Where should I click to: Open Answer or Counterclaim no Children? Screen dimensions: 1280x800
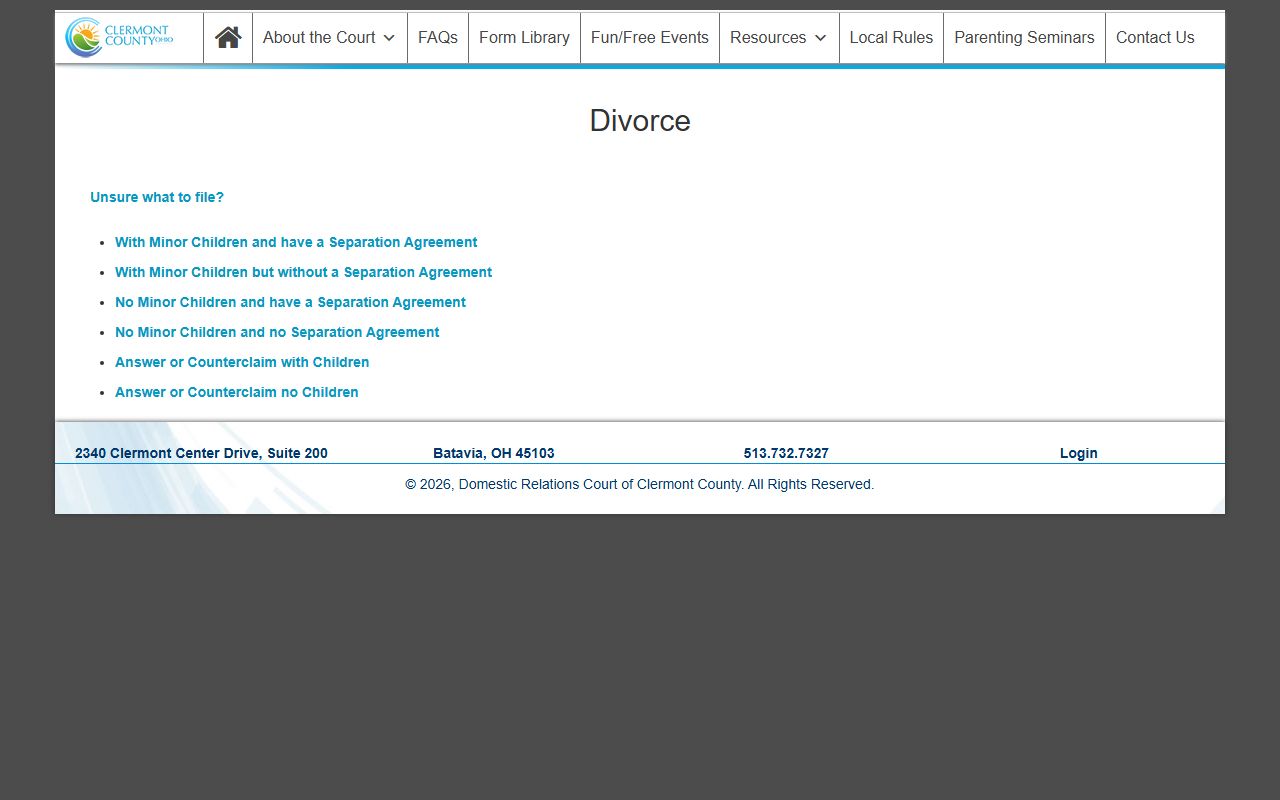[237, 392]
